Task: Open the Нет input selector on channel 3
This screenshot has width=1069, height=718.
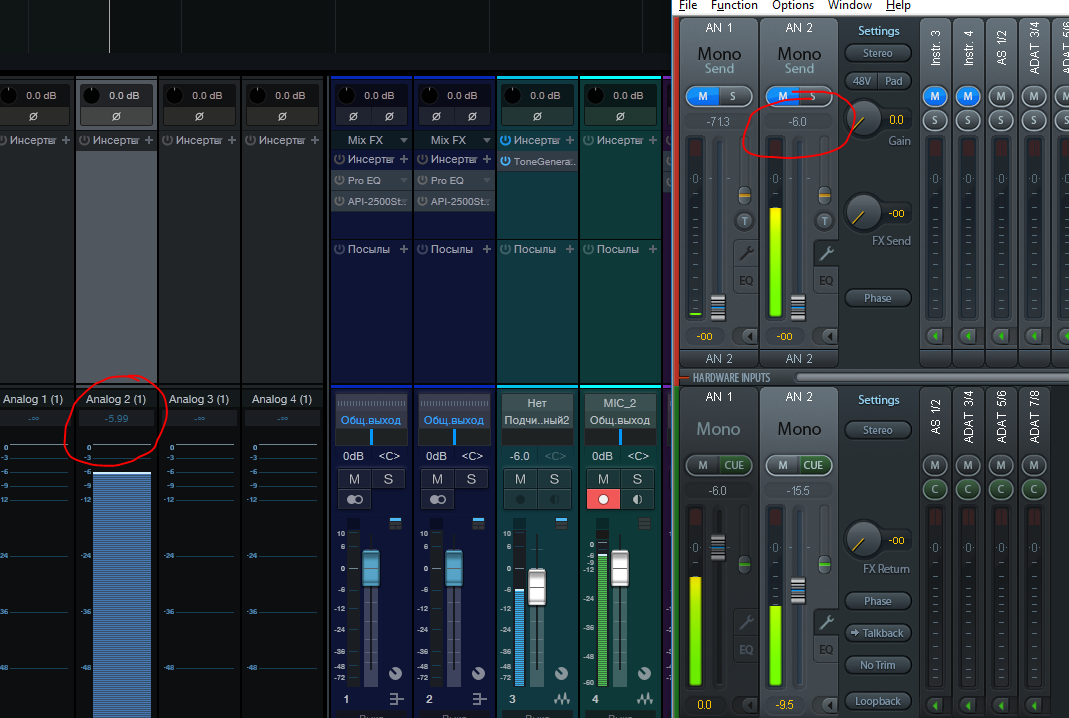Action: pyautogui.click(x=537, y=403)
